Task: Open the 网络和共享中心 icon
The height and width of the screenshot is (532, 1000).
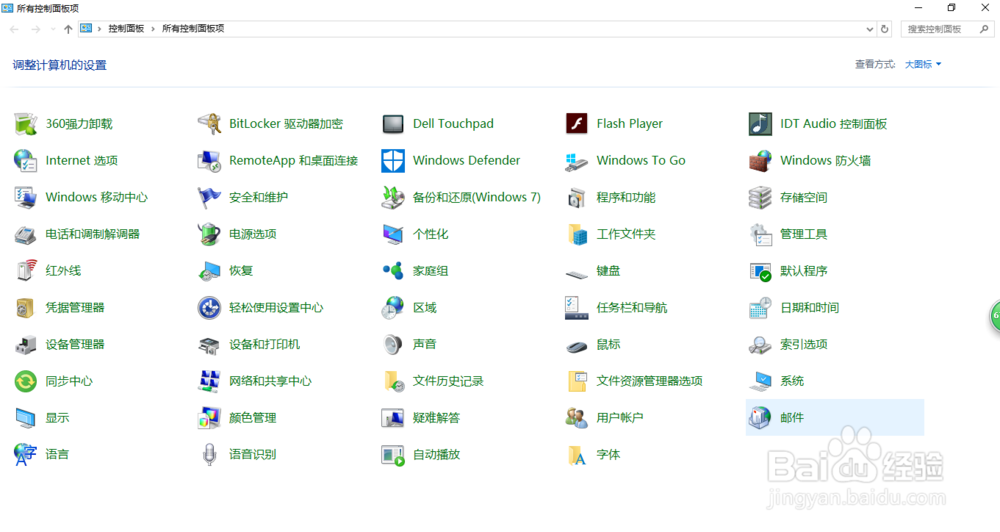Action: pyautogui.click(x=209, y=381)
